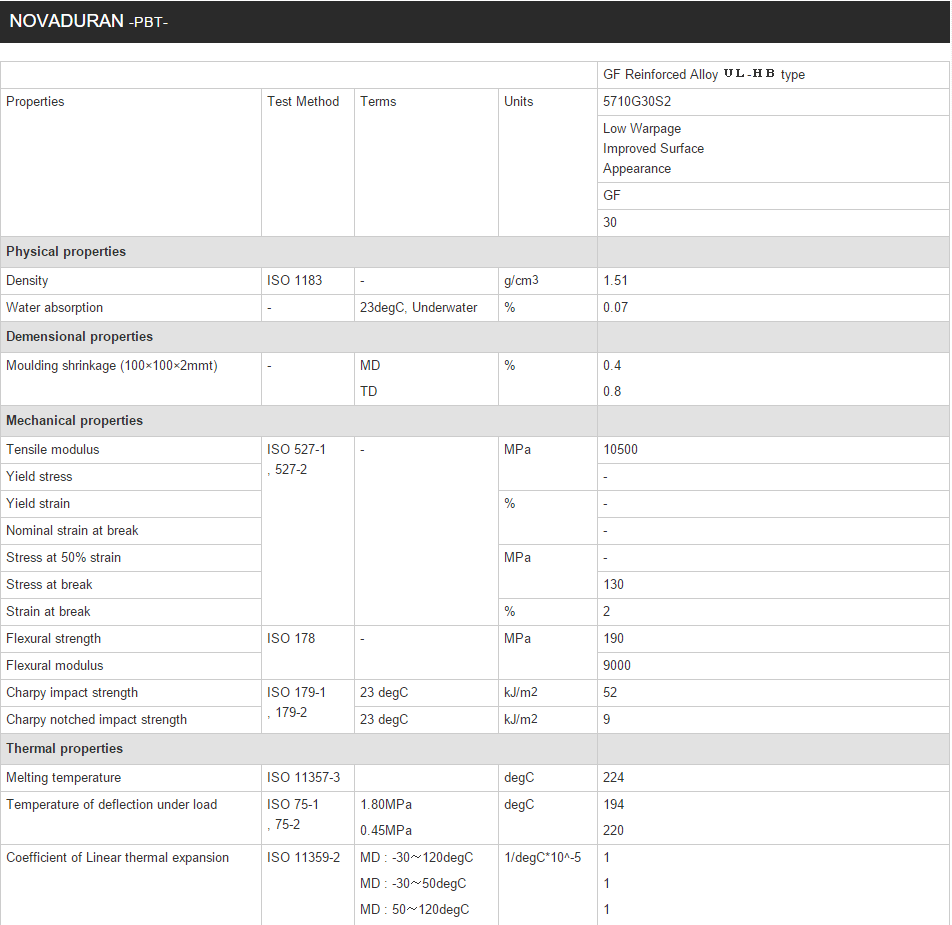Click the MD : 50~120degC term
This screenshot has width=952, height=925.
click(415, 910)
